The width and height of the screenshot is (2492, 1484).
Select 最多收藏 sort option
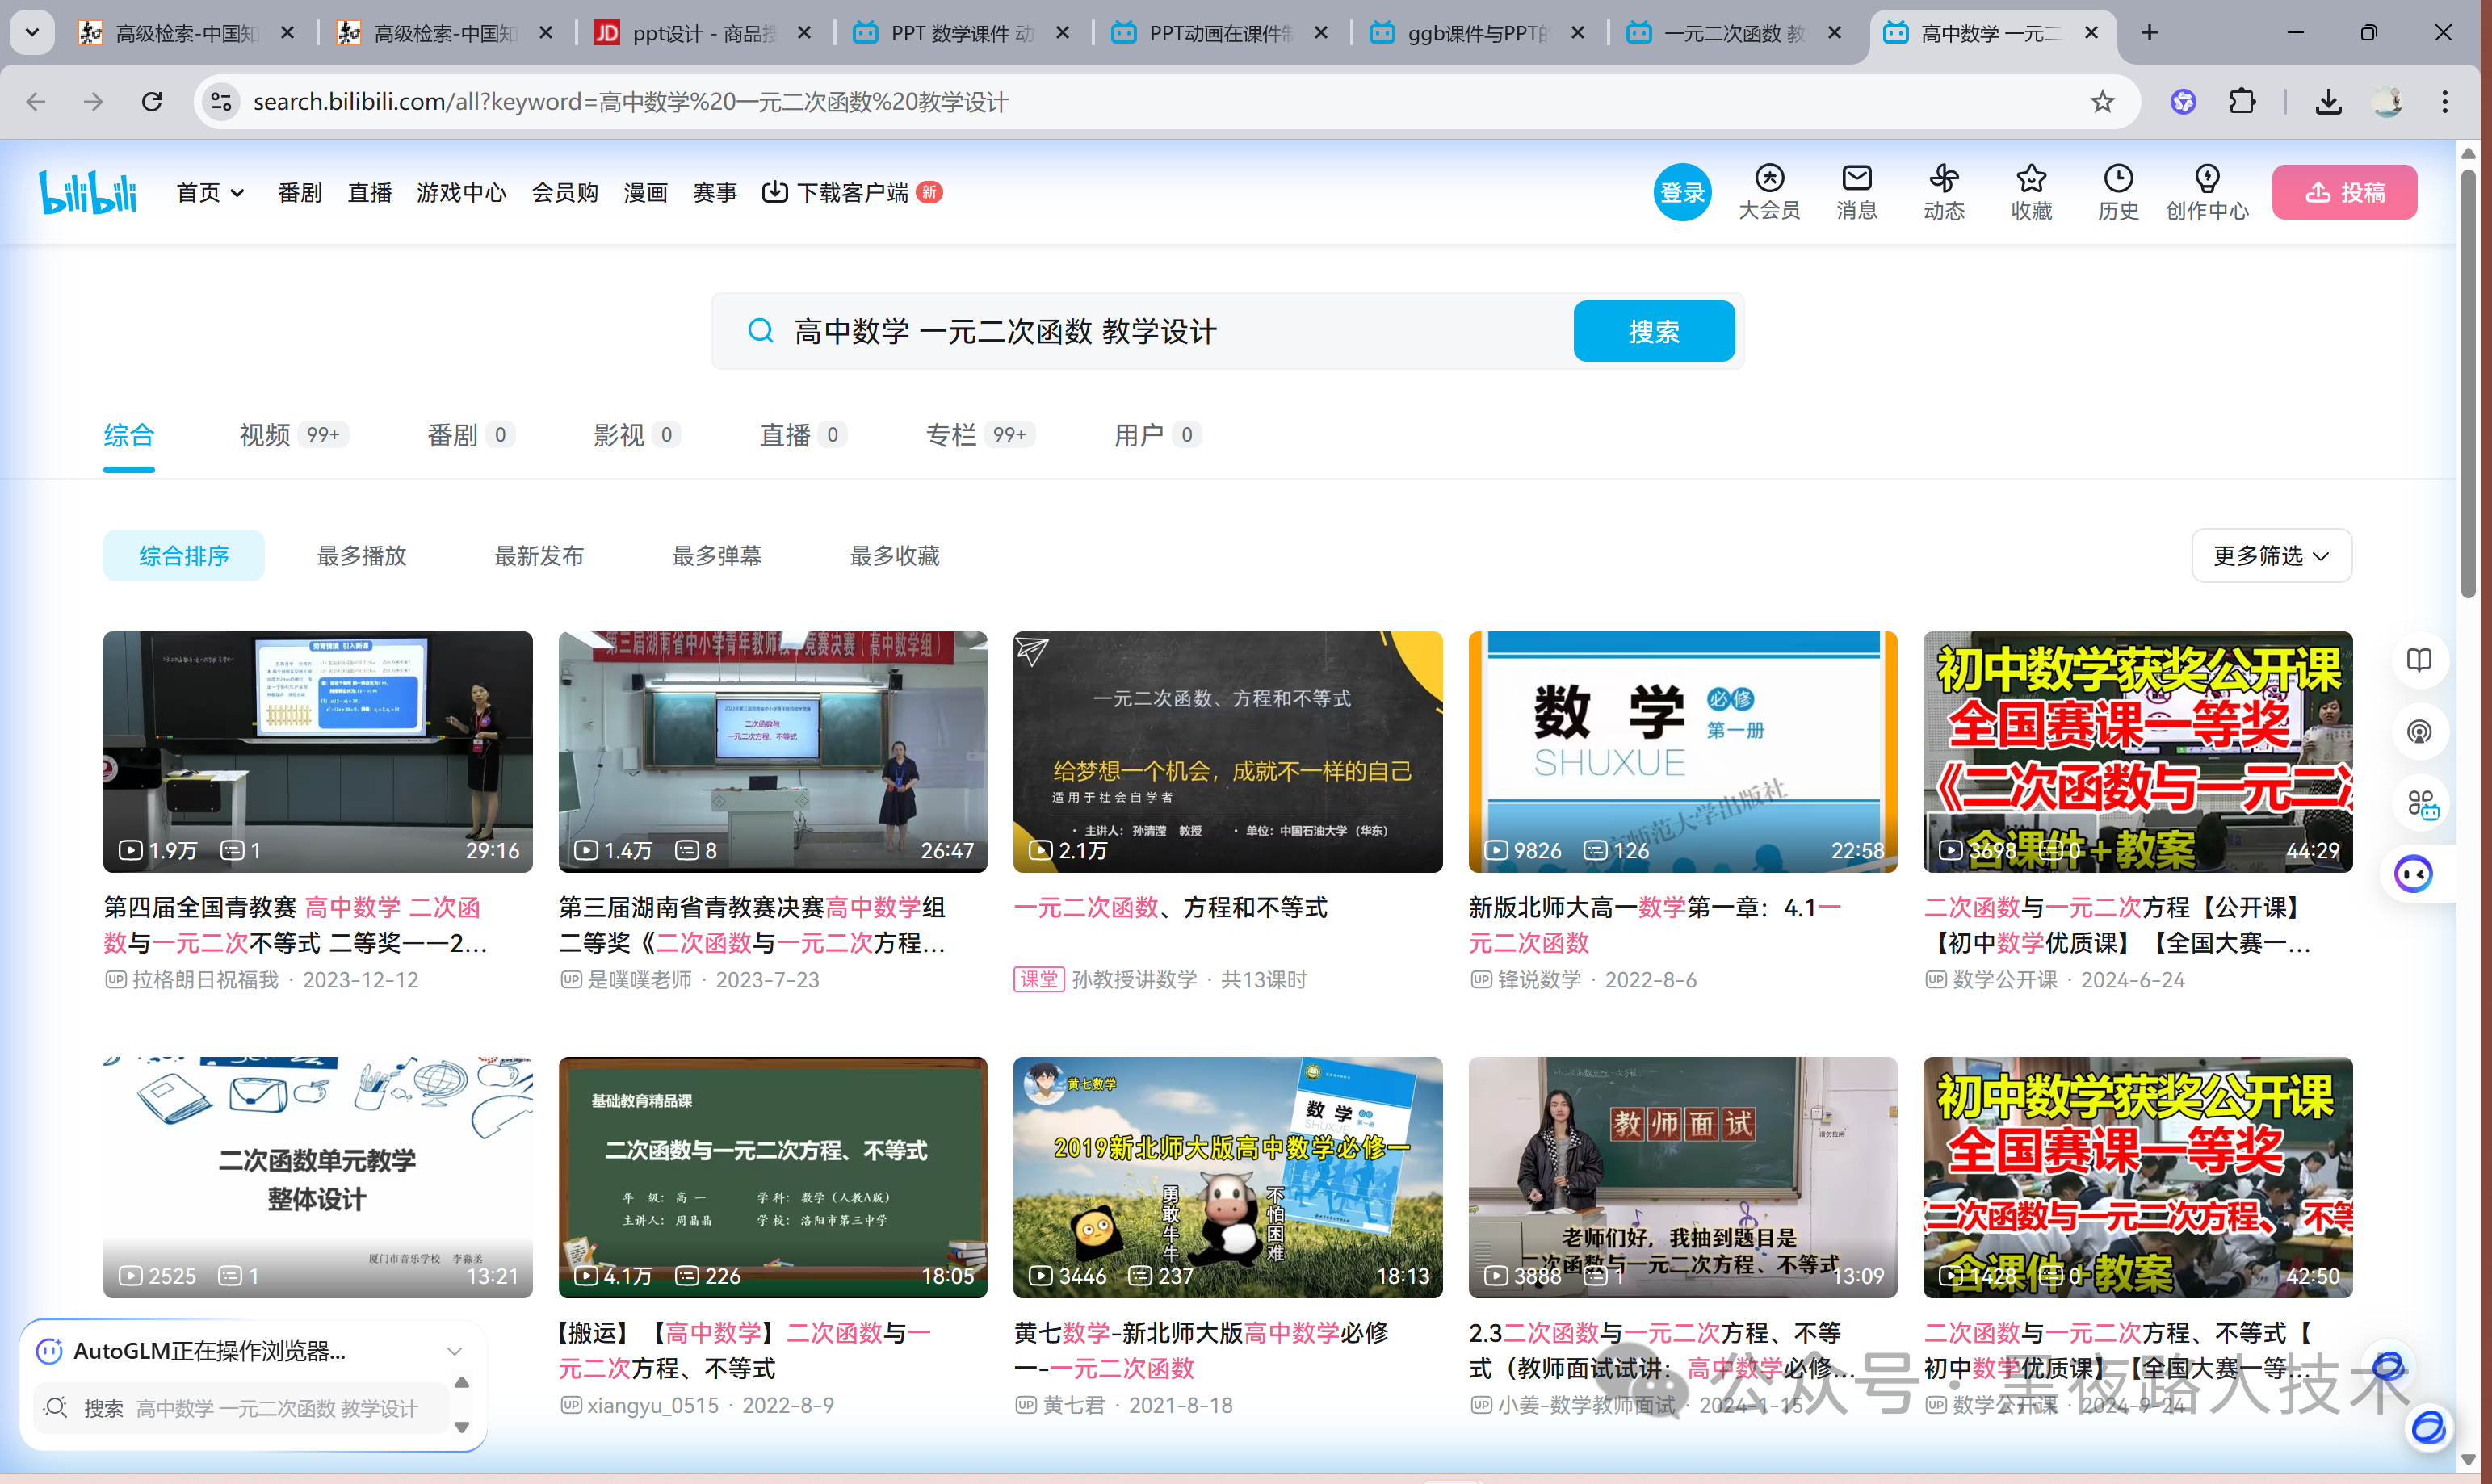(894, 556)
